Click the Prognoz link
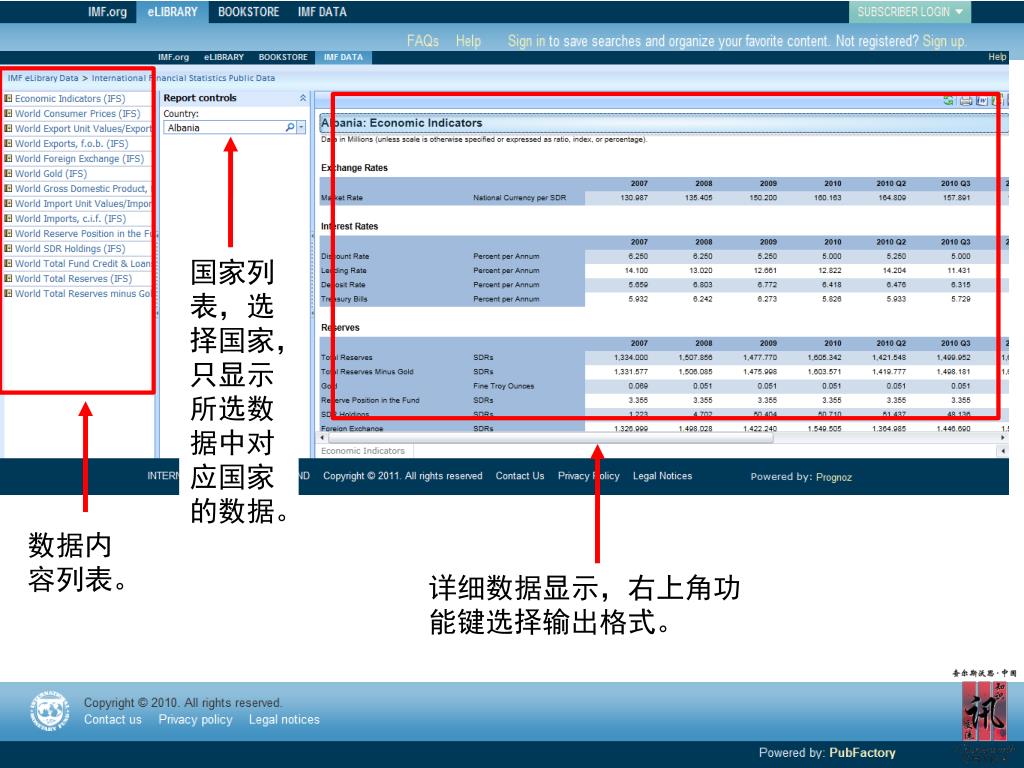The width and height of the screenshot is (1024, 768). pyautogui.click(x=834, y=477)
